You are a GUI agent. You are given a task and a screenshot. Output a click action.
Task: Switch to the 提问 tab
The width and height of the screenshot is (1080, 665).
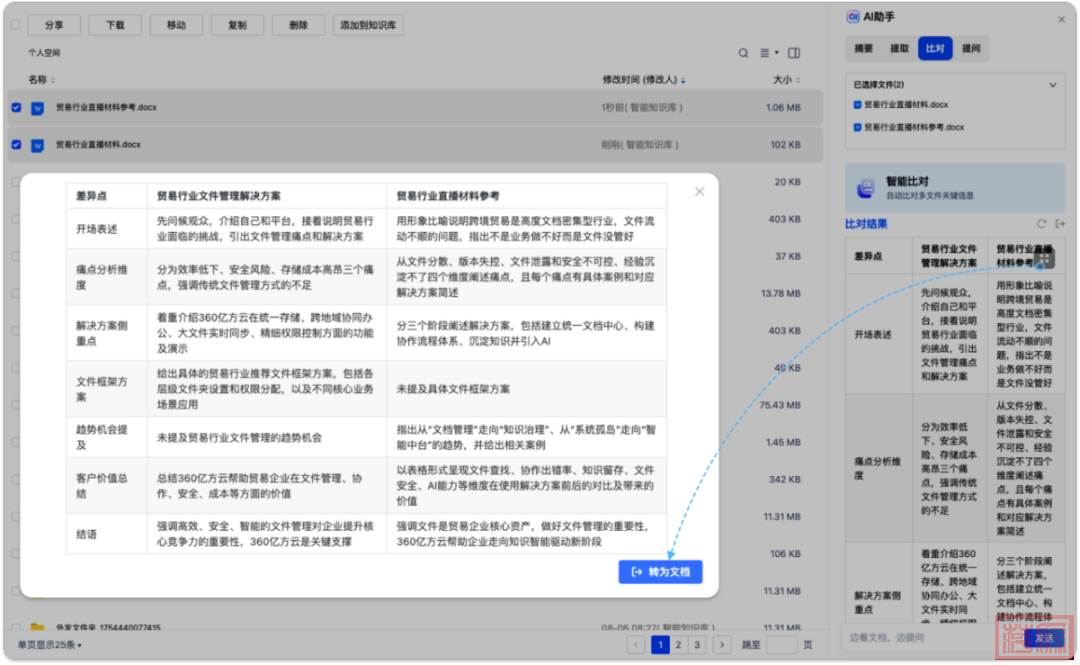tap(970, 48)
